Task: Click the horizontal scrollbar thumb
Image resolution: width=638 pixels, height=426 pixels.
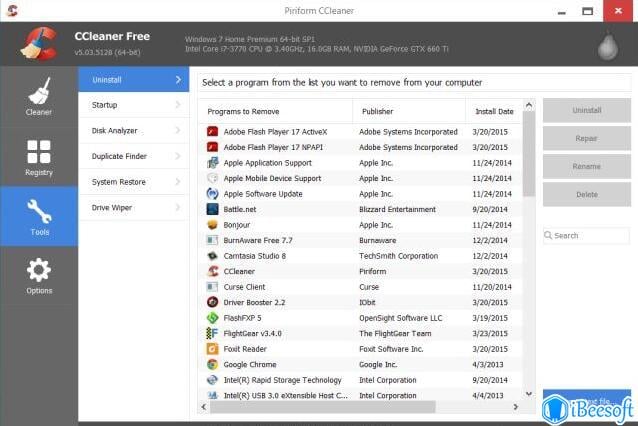Action: [323, 406]
